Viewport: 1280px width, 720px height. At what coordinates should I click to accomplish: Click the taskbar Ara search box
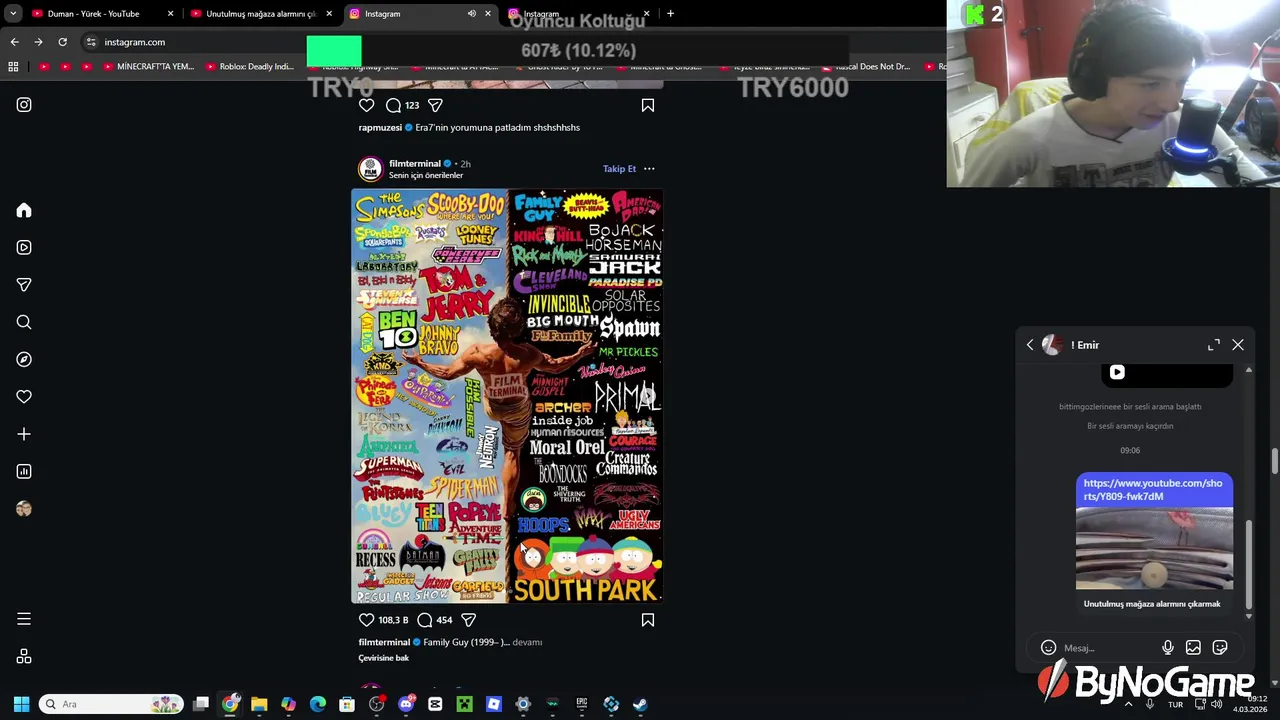click(112, 704)
